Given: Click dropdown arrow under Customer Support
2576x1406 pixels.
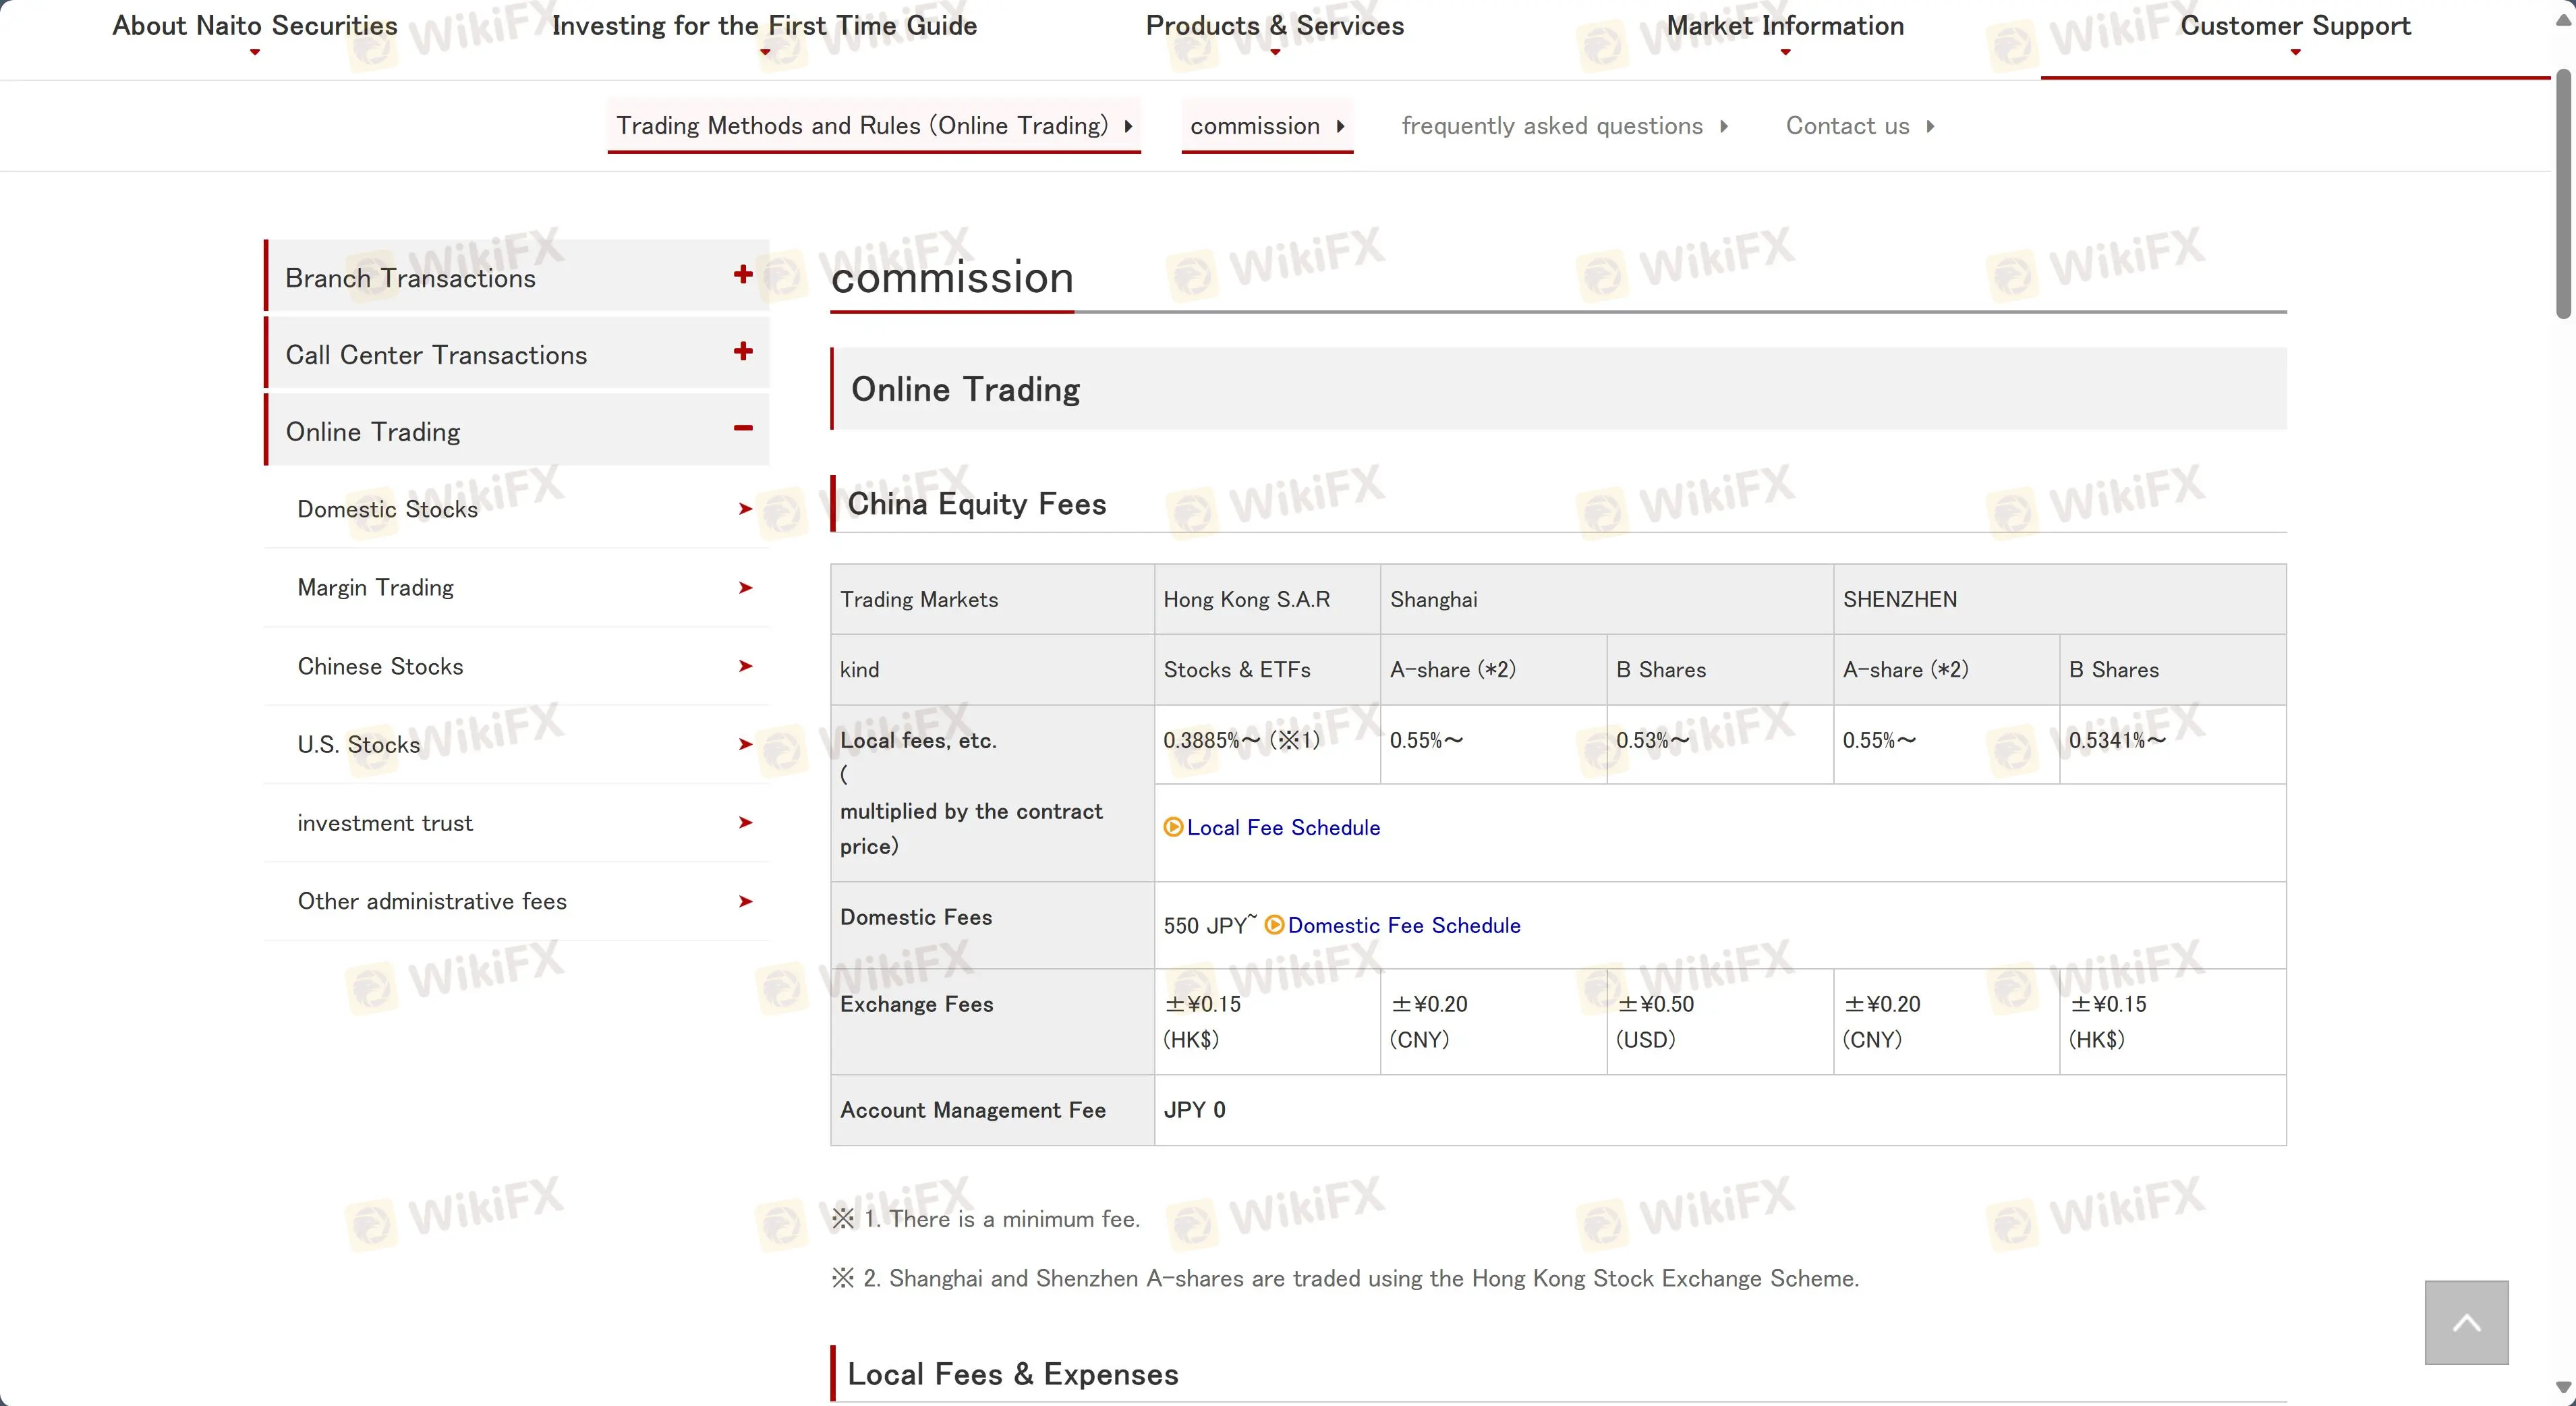Looking at the screenshot, I should click(x=2295, y=52).
